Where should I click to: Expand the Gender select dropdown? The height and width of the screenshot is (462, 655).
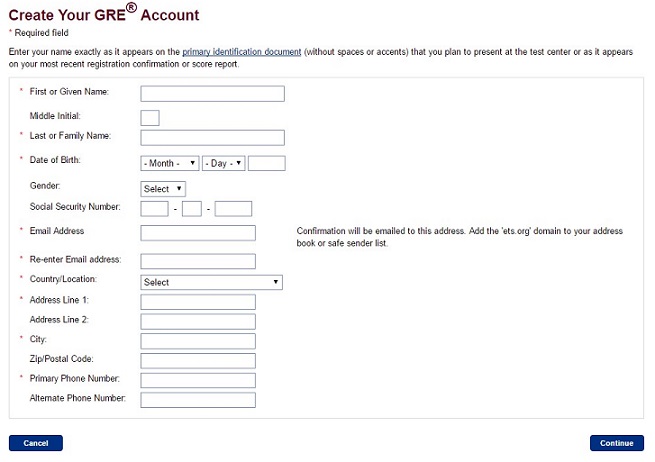click(x=163, y=189)
